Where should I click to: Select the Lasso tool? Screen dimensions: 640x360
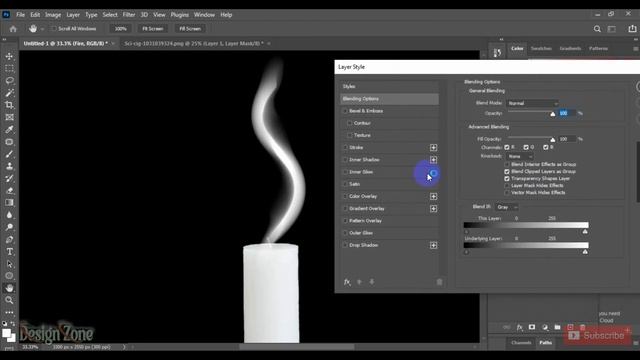[x=9, y=80]
